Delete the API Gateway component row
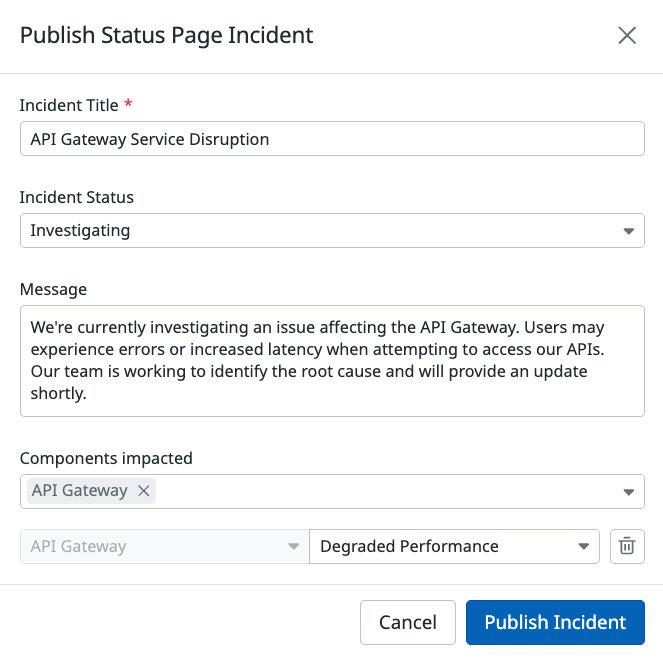 [627, 546]
